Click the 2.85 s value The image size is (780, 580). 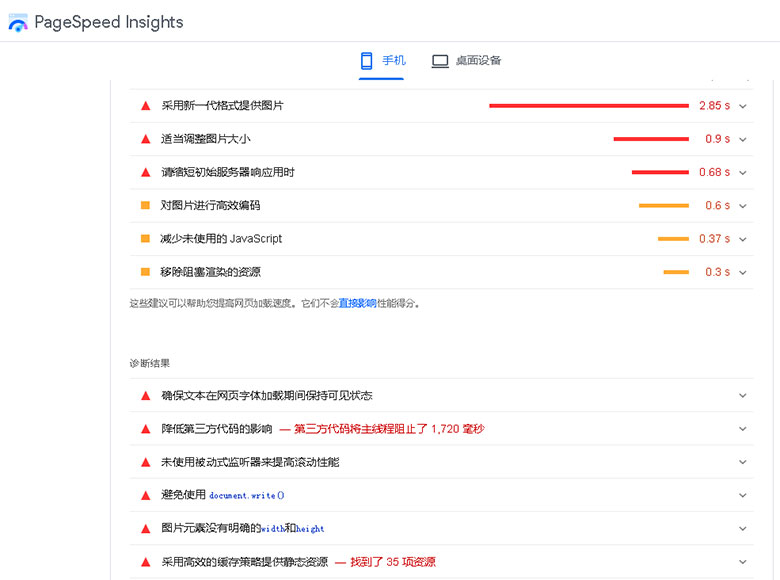[714, 105]
